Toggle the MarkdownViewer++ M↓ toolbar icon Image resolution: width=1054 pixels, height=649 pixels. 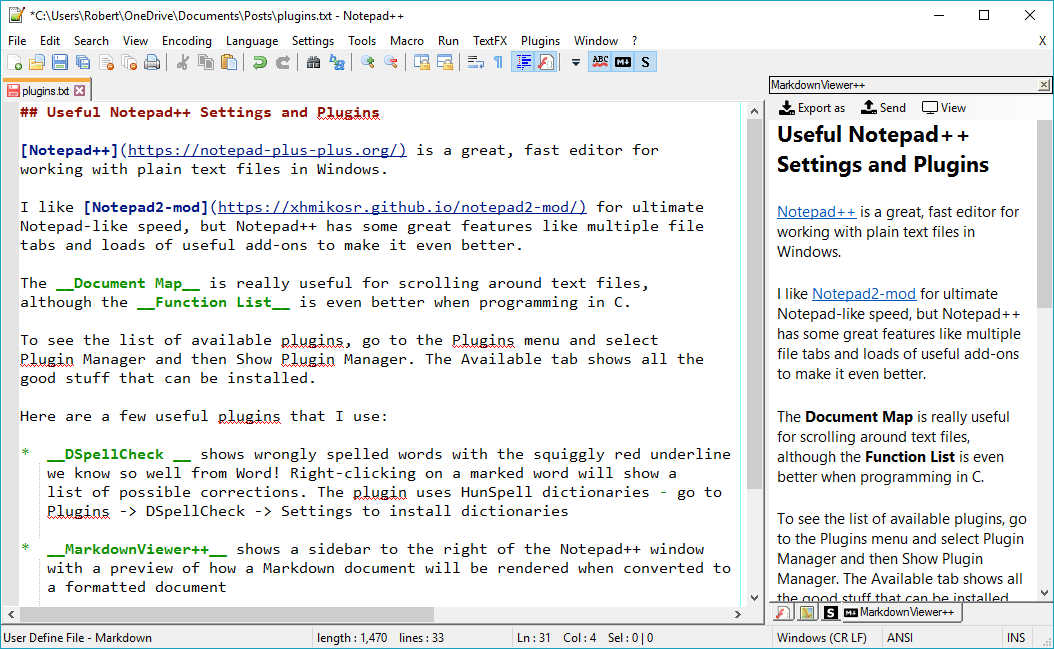tap(623, 63)
